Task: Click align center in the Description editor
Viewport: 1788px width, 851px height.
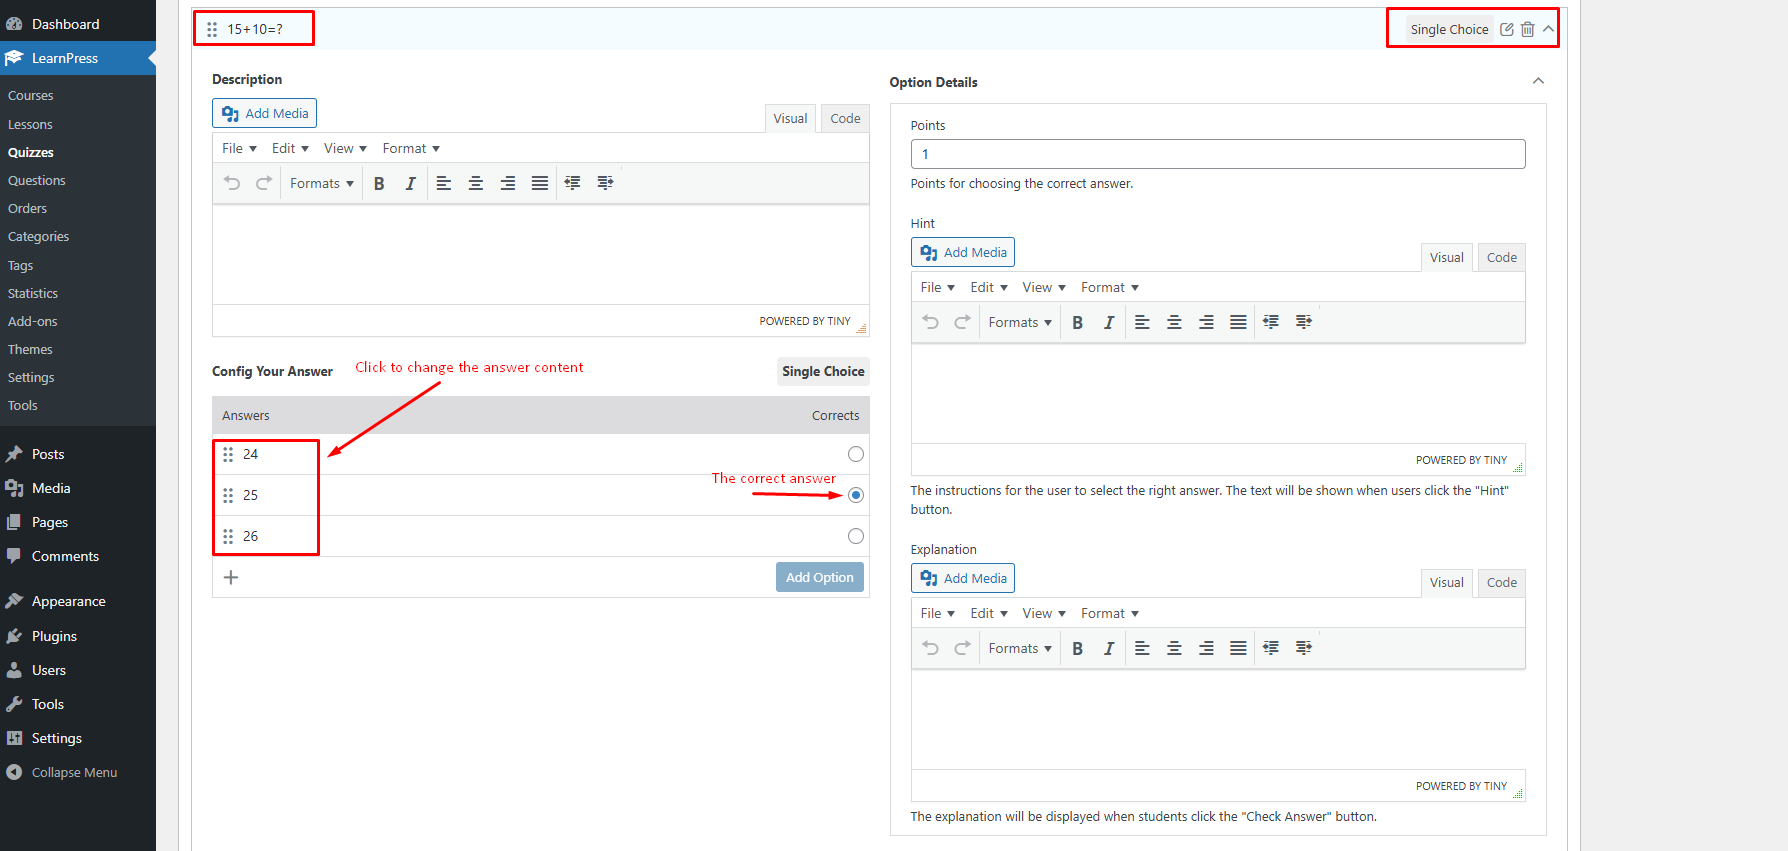Action: (x=476, y=183)
